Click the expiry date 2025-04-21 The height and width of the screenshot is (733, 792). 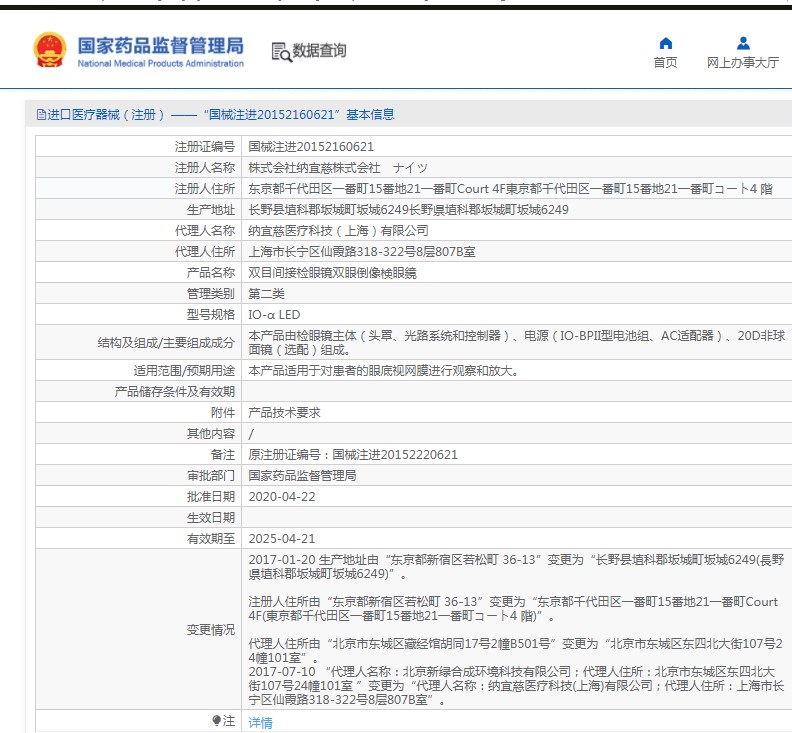[x=281, y=538]
